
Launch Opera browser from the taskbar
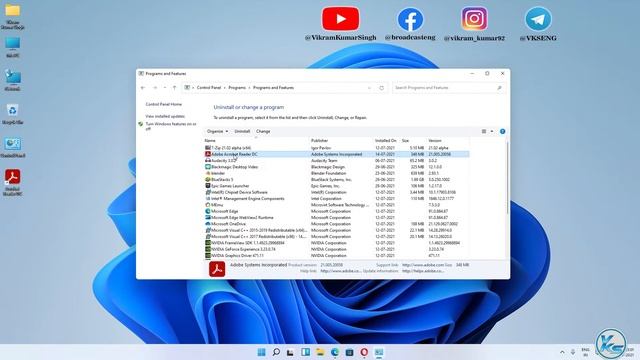(x=364, y=352)
